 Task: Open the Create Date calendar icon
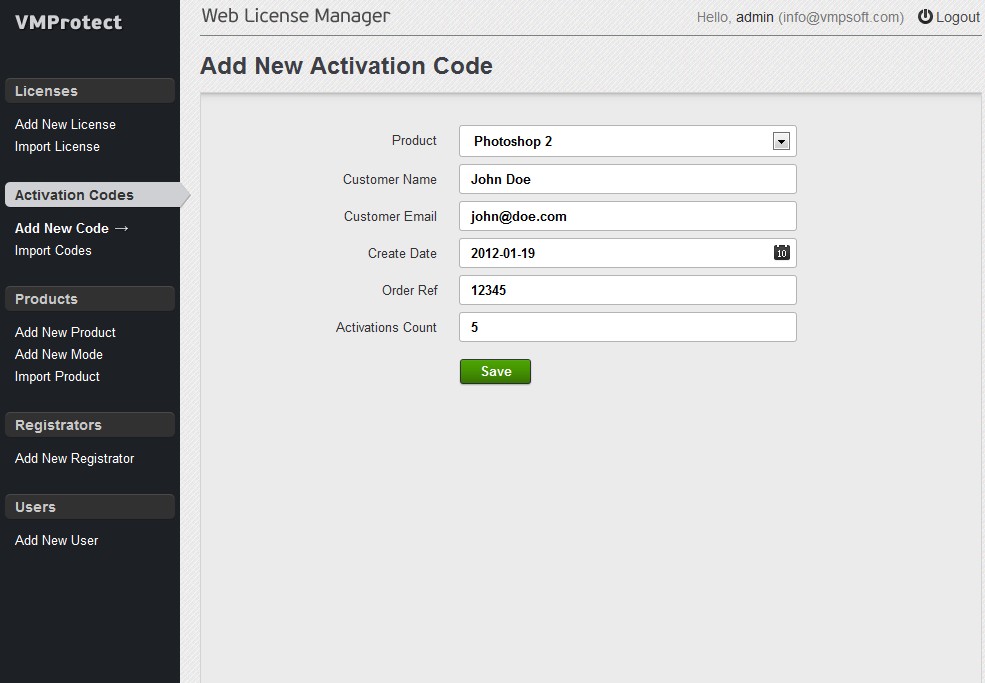click(781, 253)
